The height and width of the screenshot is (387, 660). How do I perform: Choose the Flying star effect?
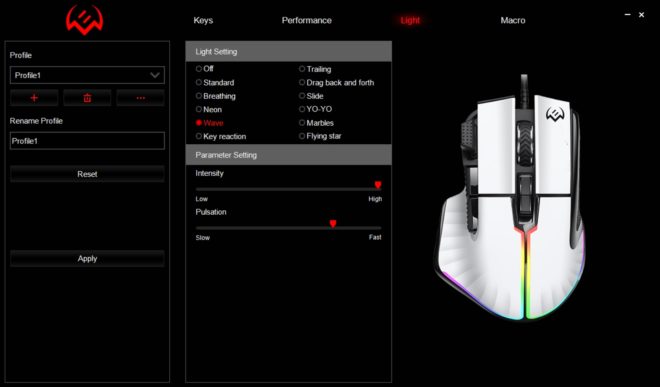click(320, 136)
